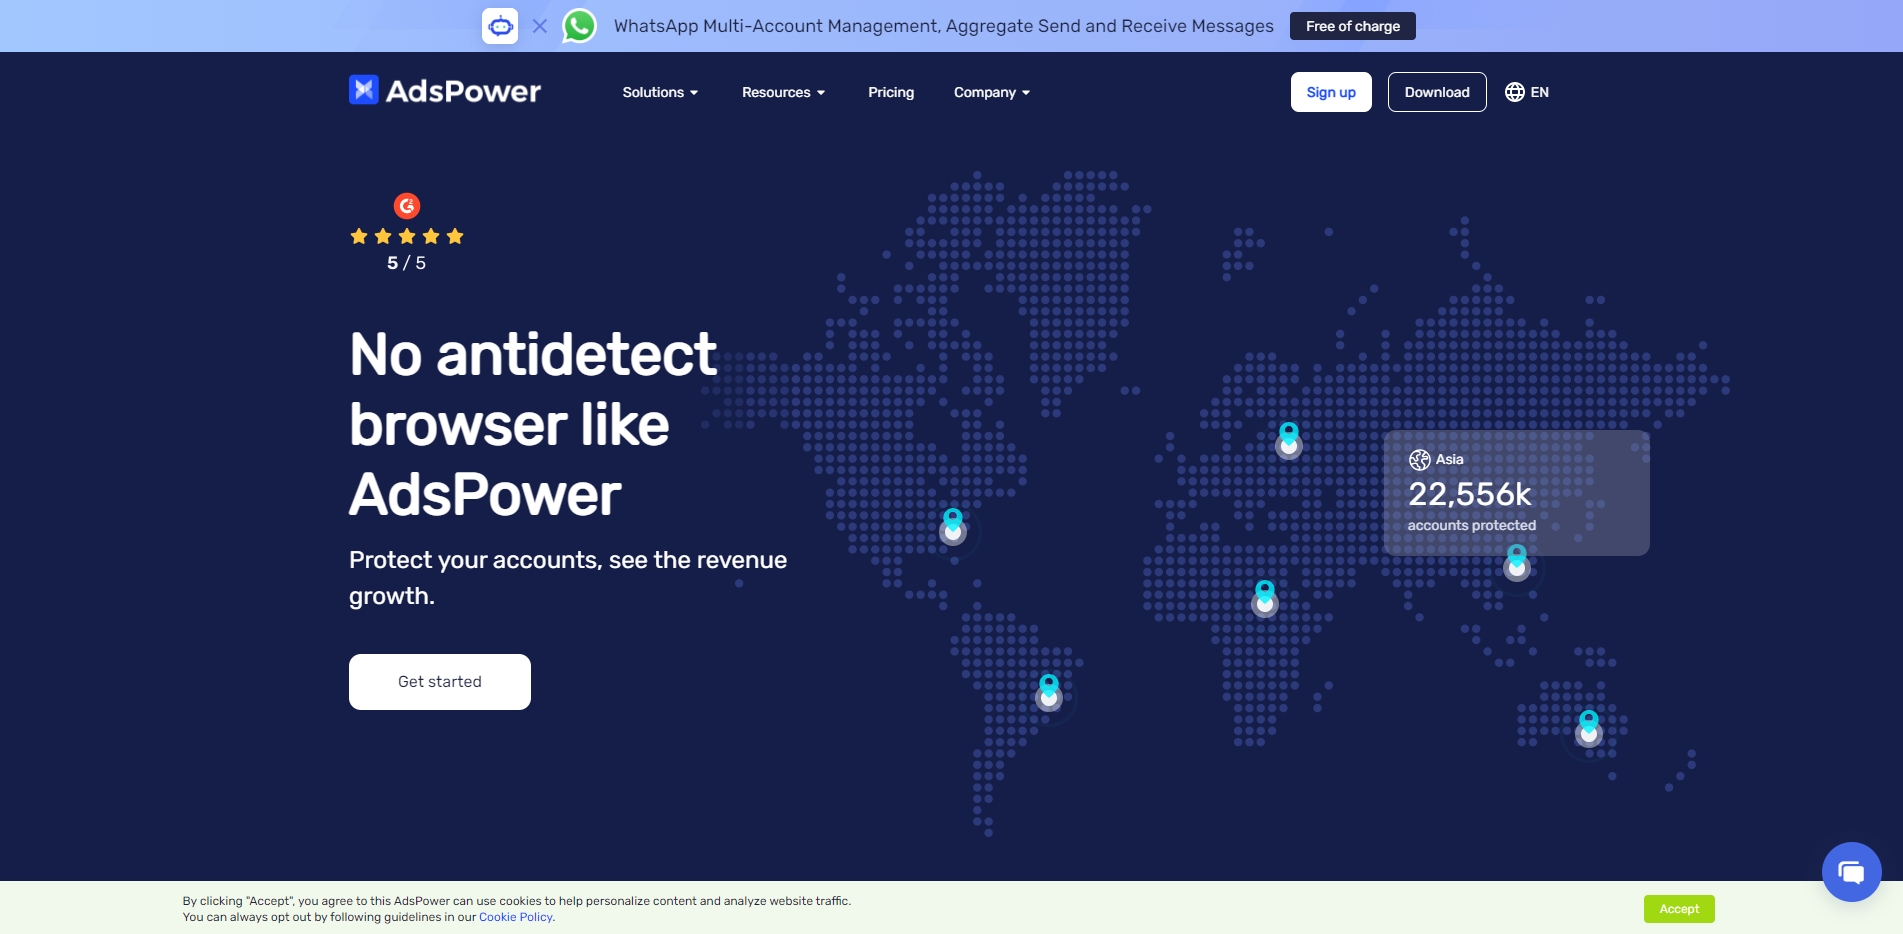1903x934 pixels.
Task: Click the WhatsApp Multi-Account Management banner text
Action: (944, 26)
